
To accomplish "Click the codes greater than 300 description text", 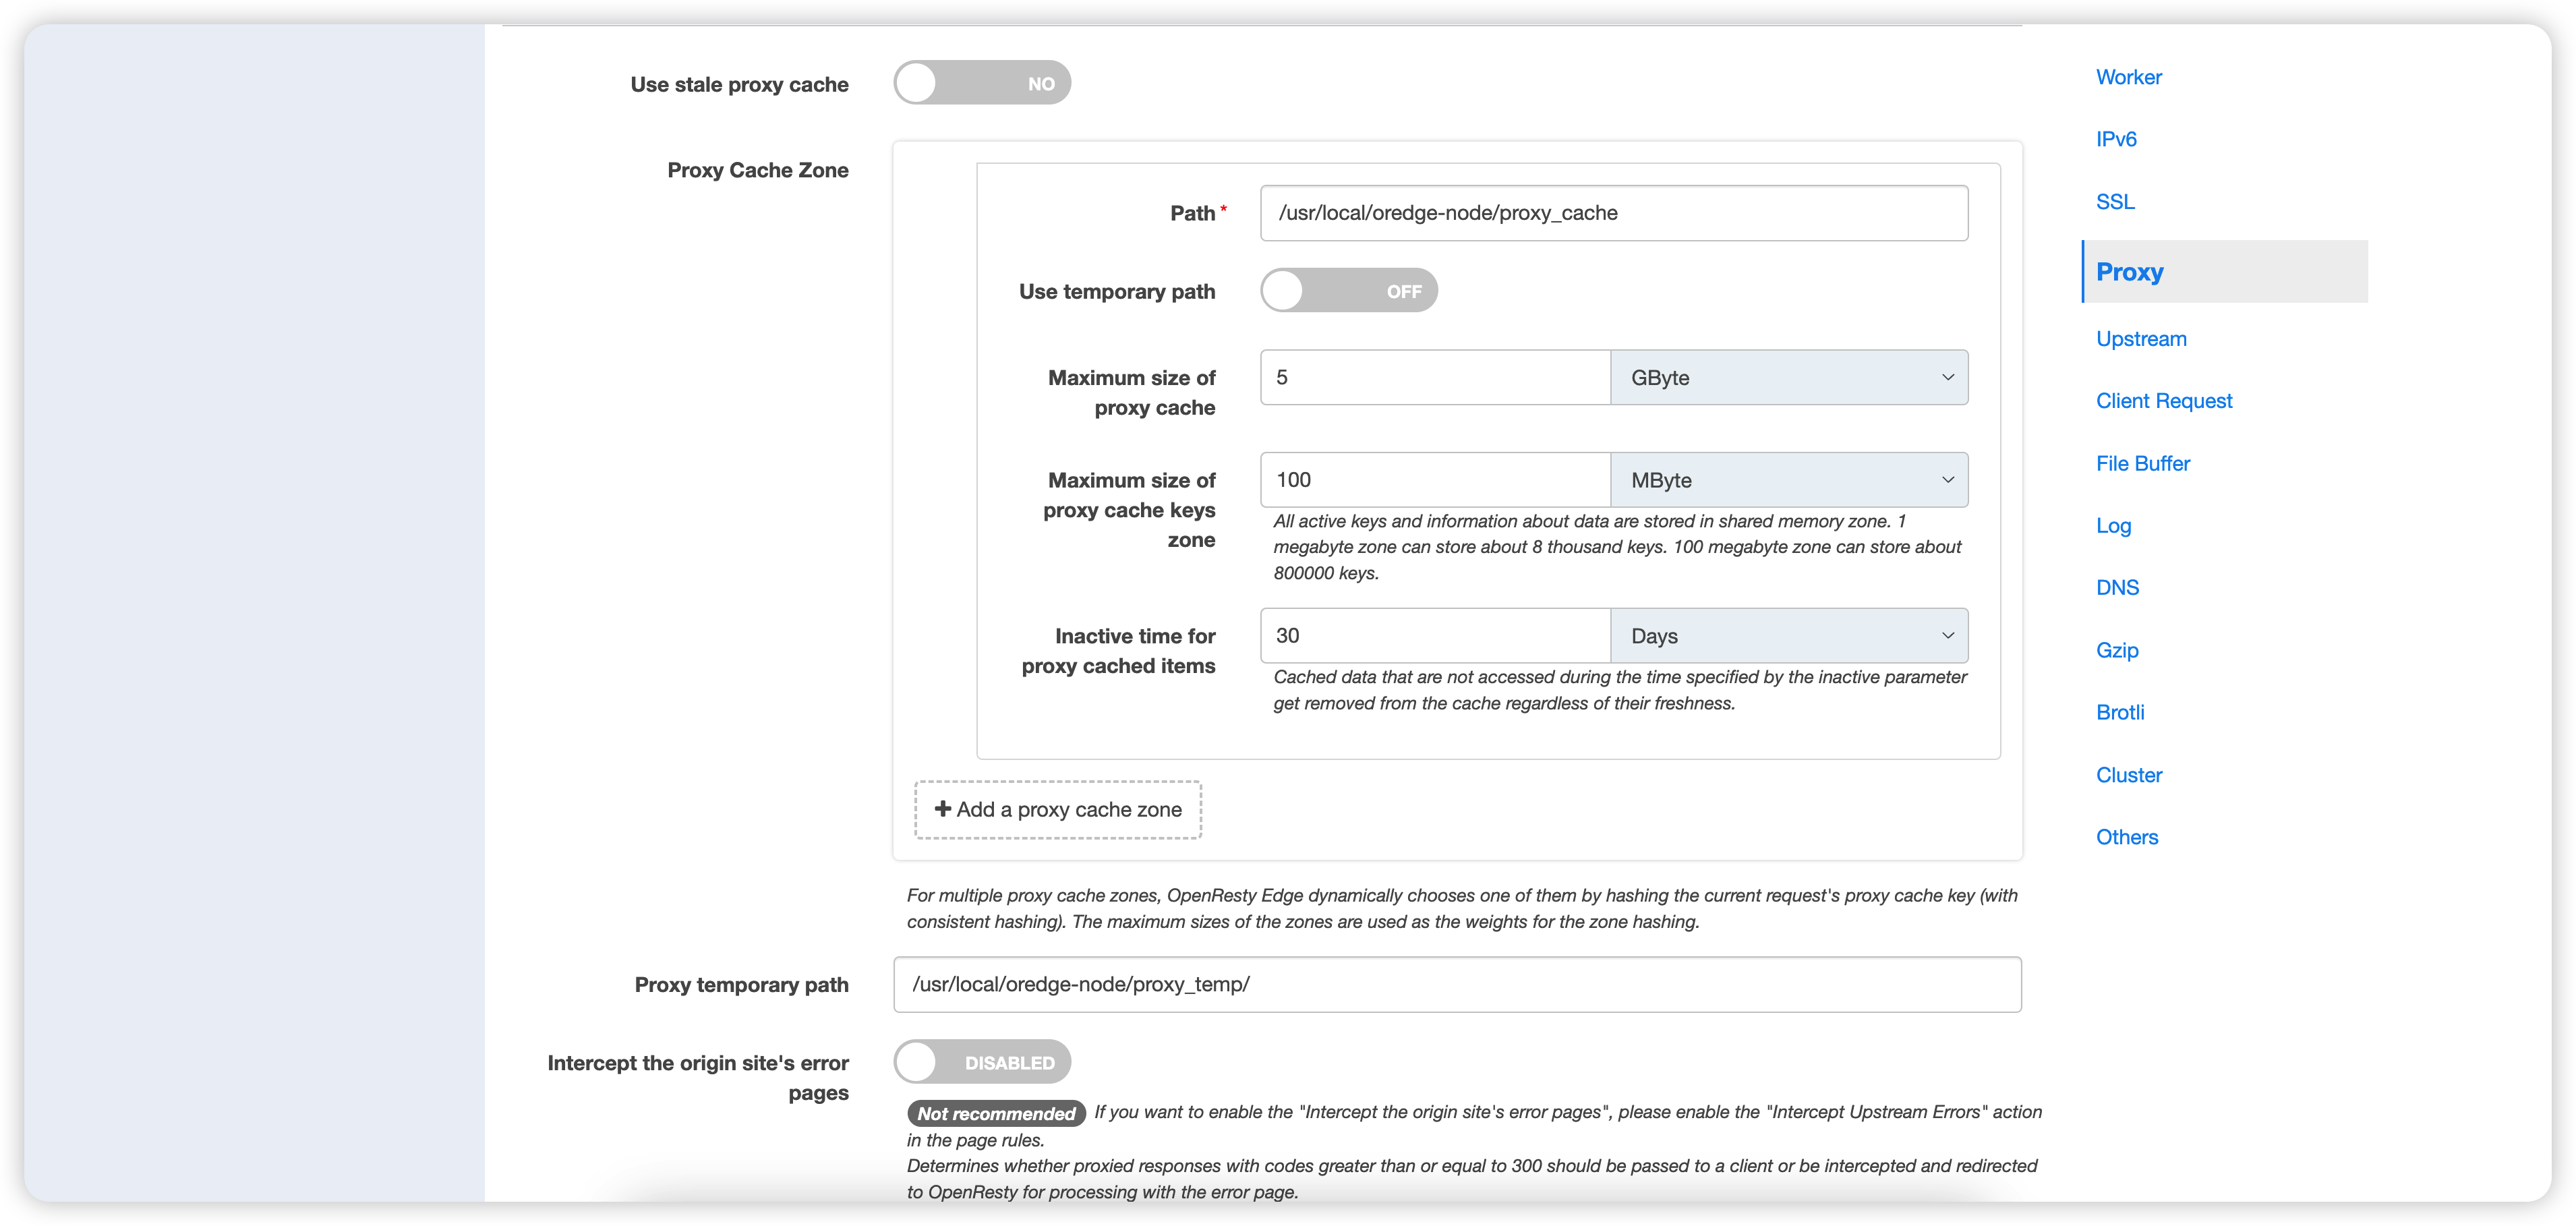I will coord(1472,1179).
